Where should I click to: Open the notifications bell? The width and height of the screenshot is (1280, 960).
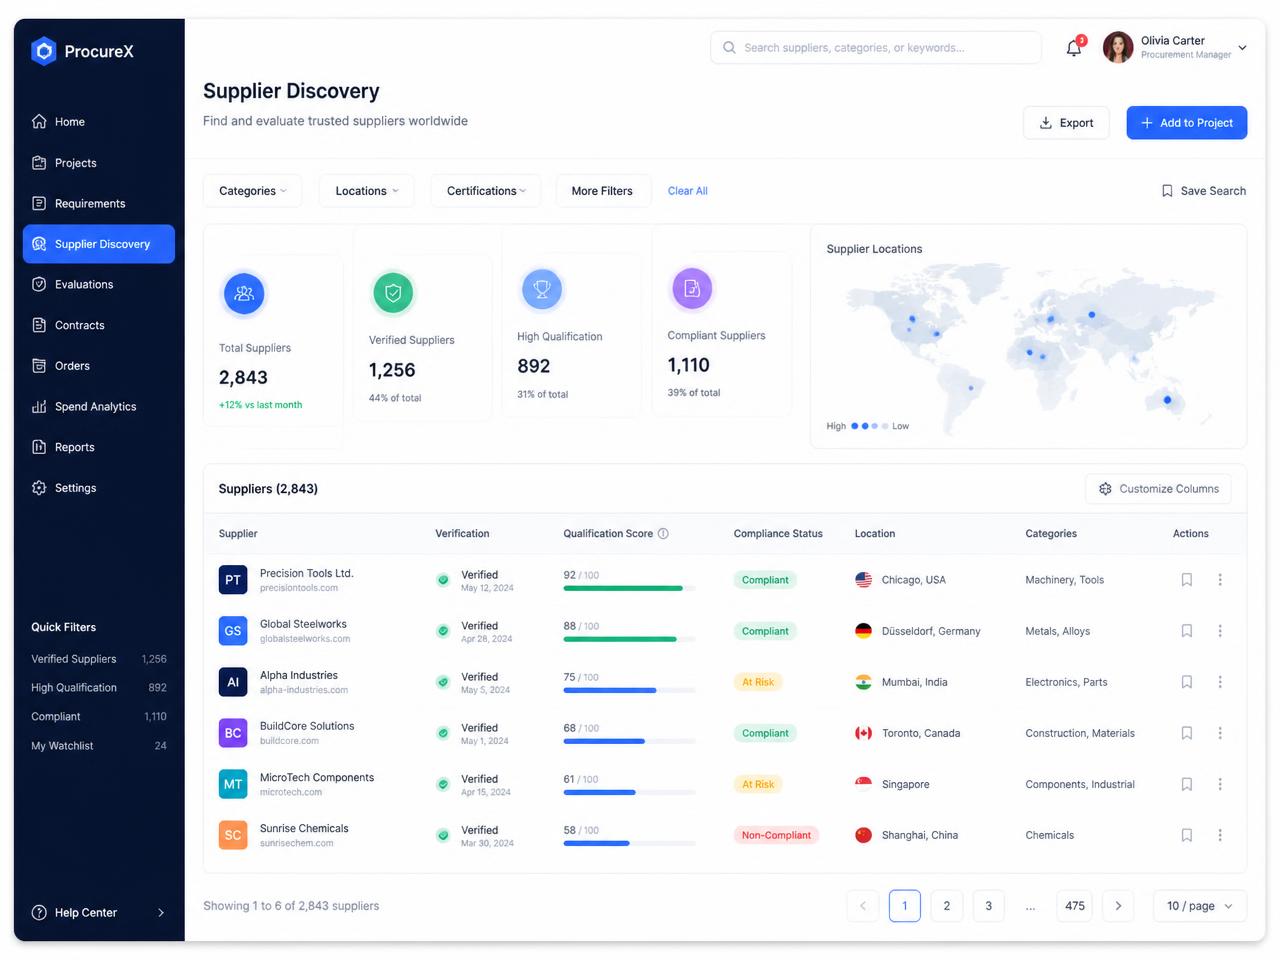tap(1074, 47)
